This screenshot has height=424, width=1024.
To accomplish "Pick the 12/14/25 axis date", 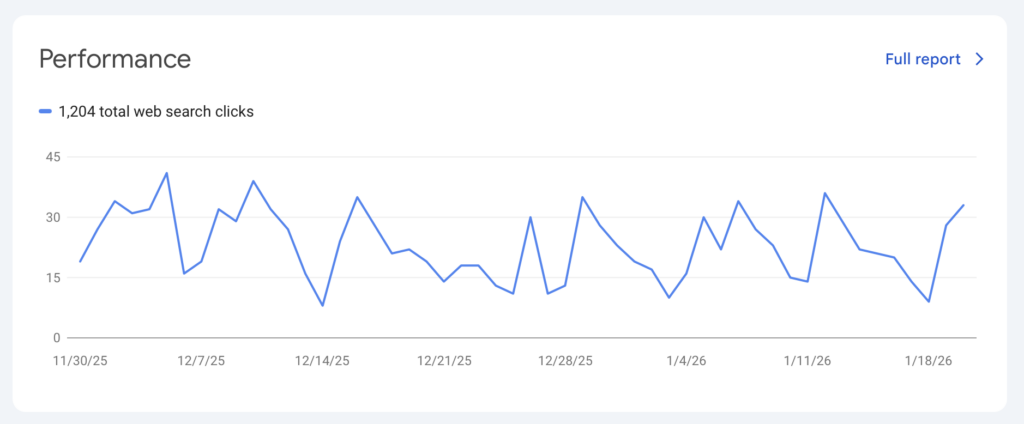I will [x=321, y=361].
